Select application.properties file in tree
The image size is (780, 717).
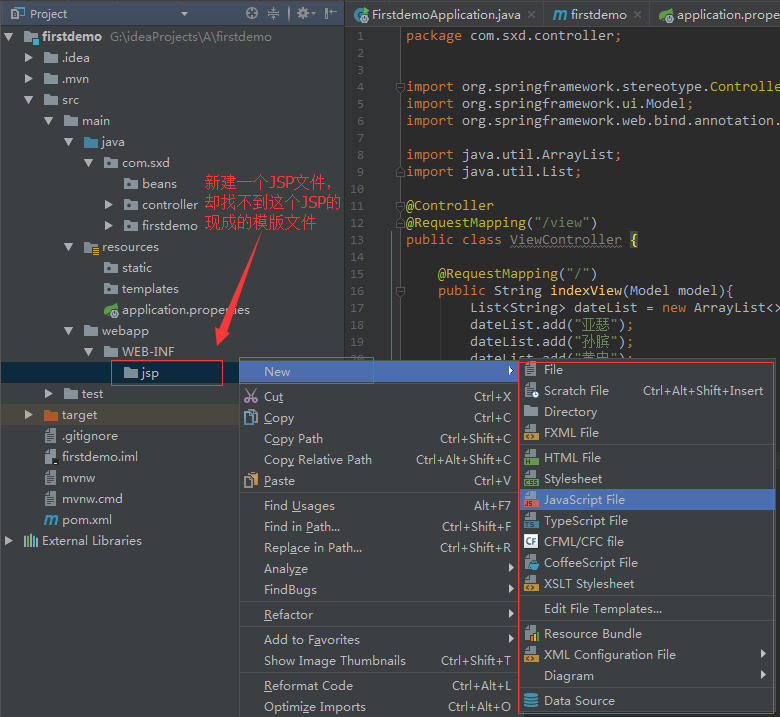(x=177, y=310)
